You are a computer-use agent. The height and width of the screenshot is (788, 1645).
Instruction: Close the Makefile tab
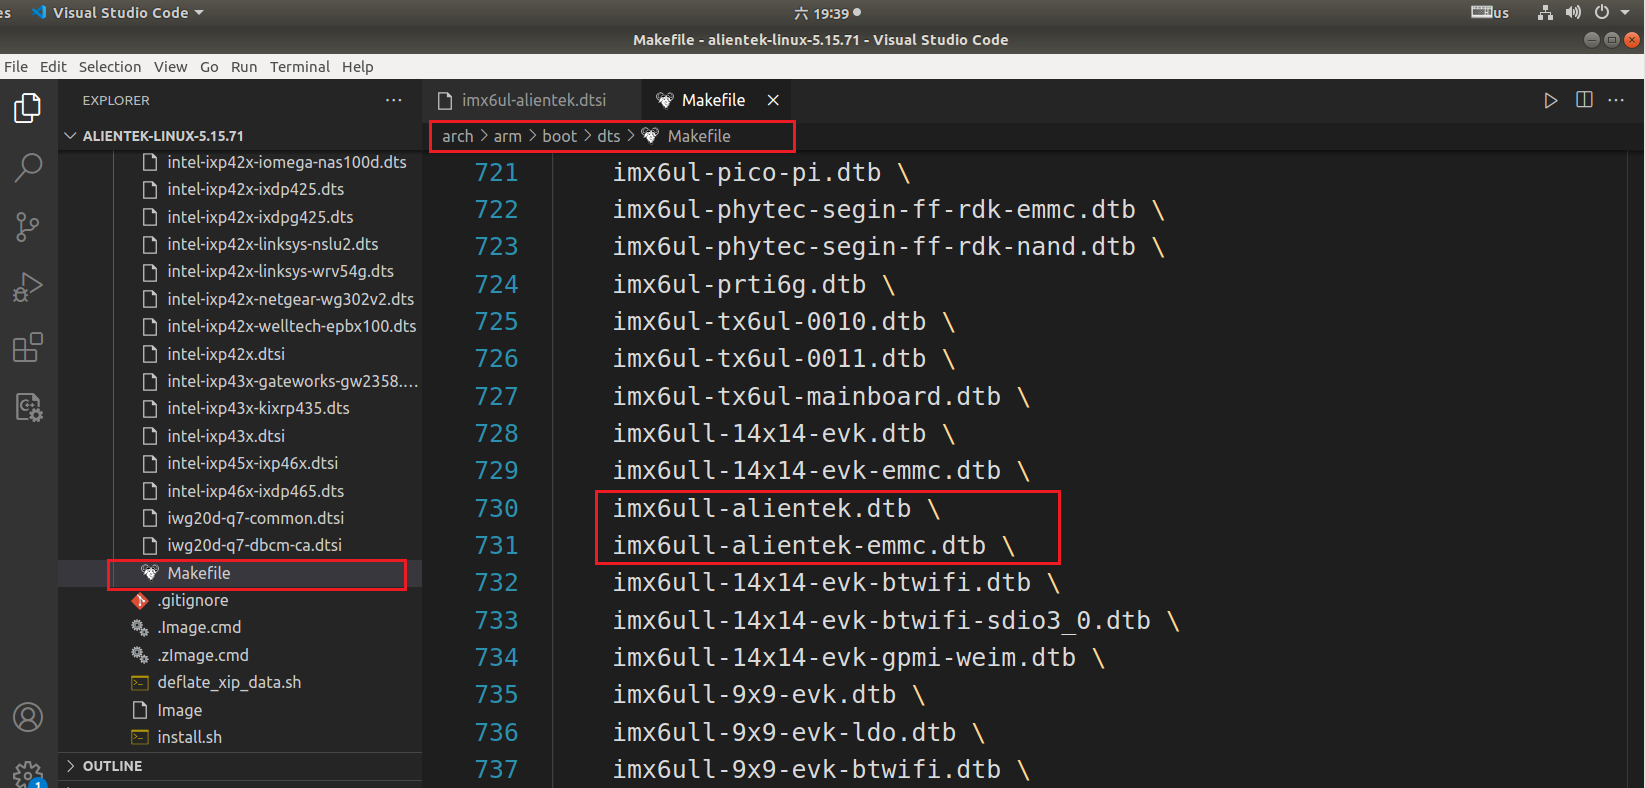[773, 100]
